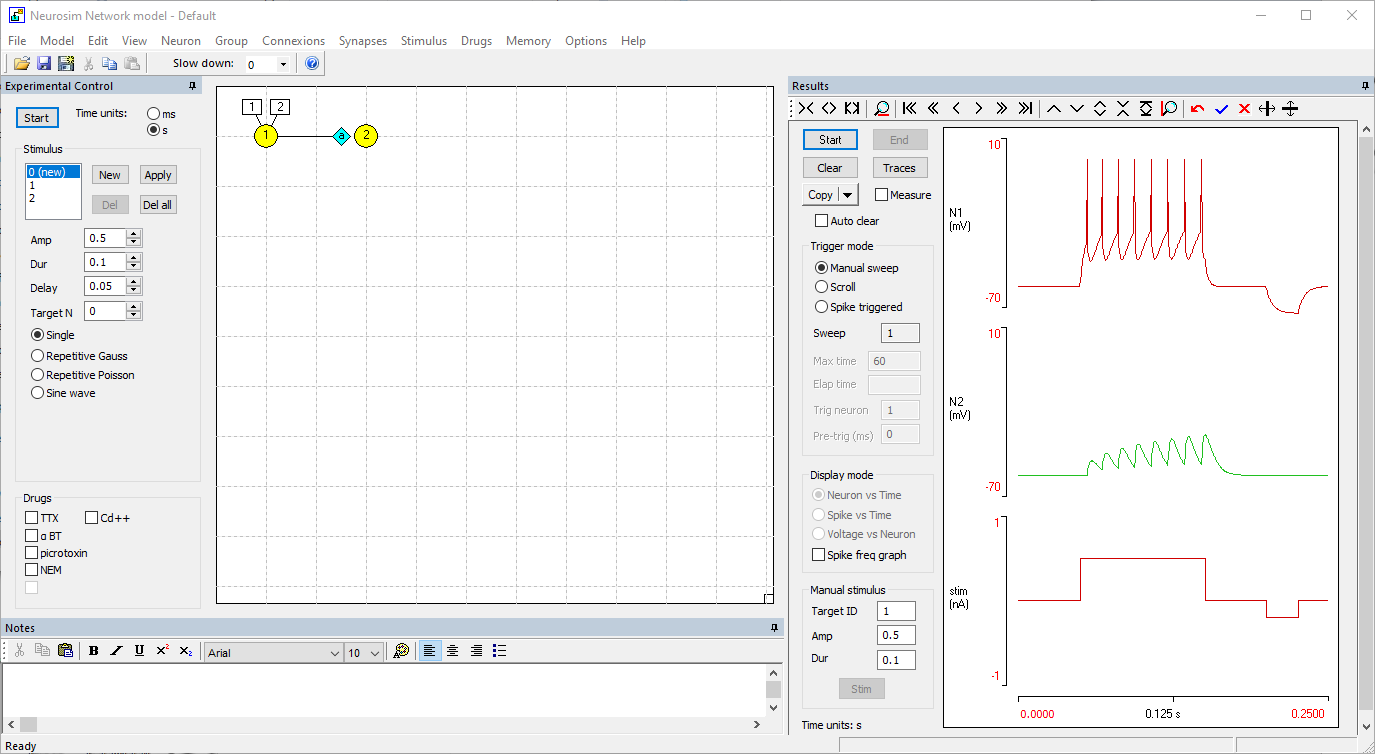This screenshot has height=754, width=1375.
Task: Tick the Auto clear checkbox
Action: 822,221
